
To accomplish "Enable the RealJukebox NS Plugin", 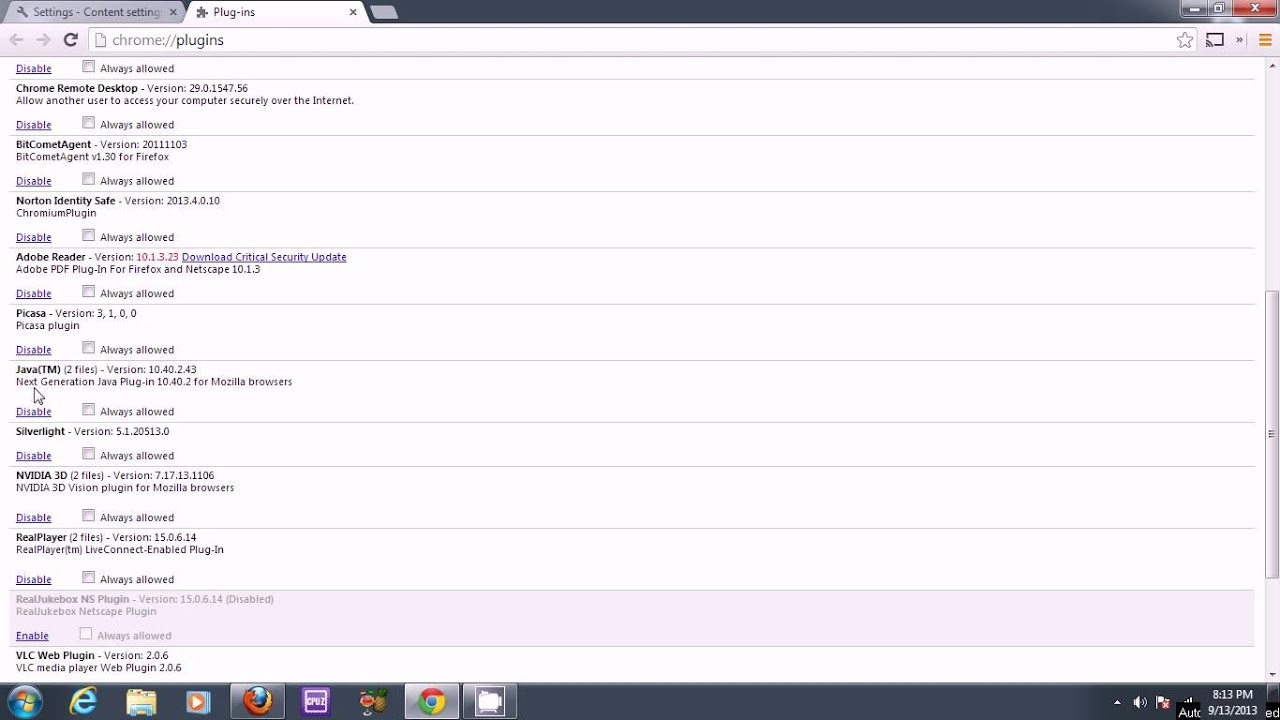I will pos(32,636).
